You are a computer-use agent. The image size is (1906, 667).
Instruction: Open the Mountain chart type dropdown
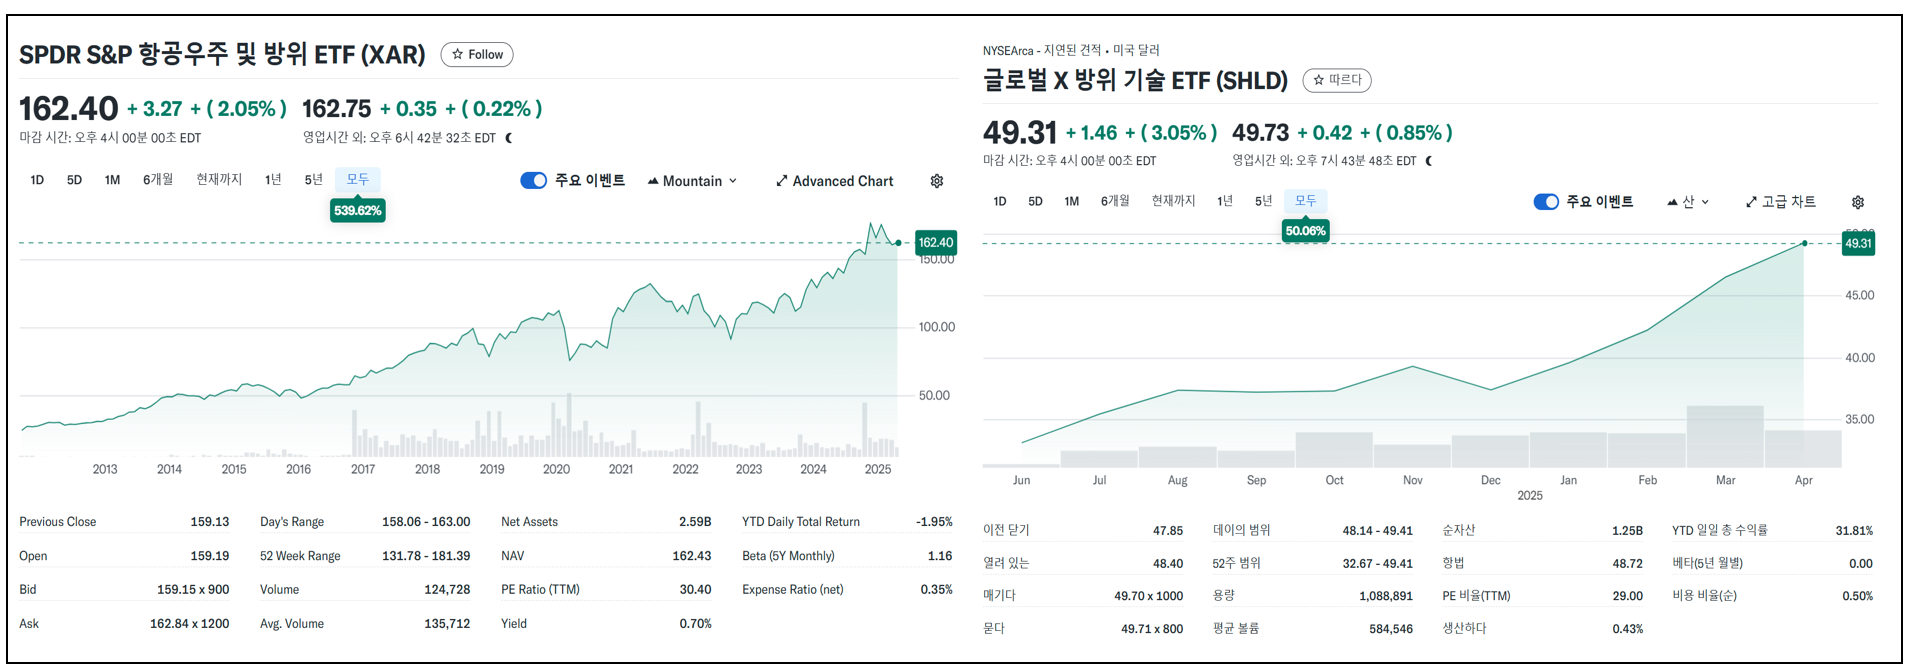pos(692,181)
